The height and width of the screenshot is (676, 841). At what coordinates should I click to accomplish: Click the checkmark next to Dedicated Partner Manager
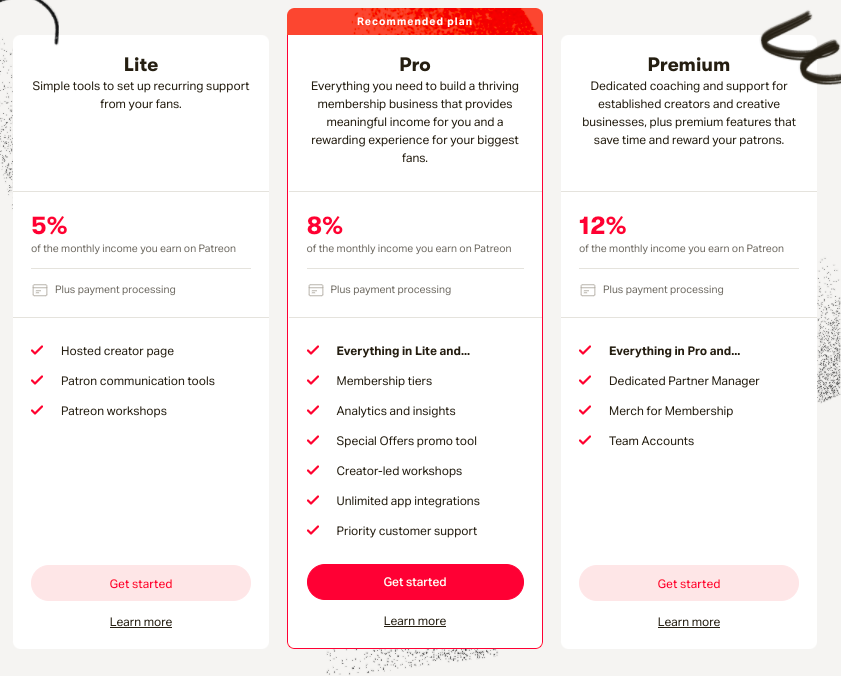click(x=586, y=381)
